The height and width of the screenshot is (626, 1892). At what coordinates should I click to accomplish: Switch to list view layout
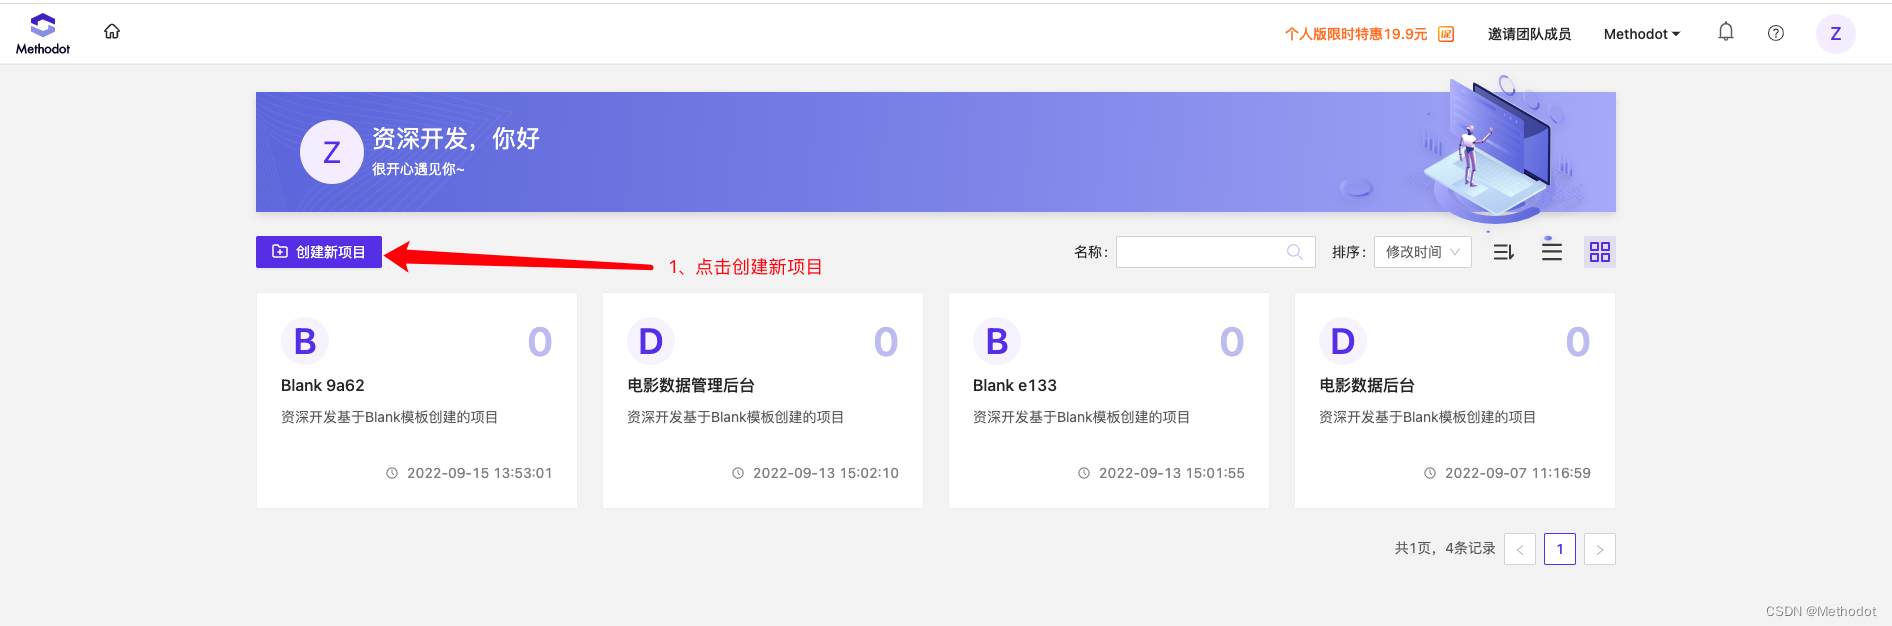1552,250
